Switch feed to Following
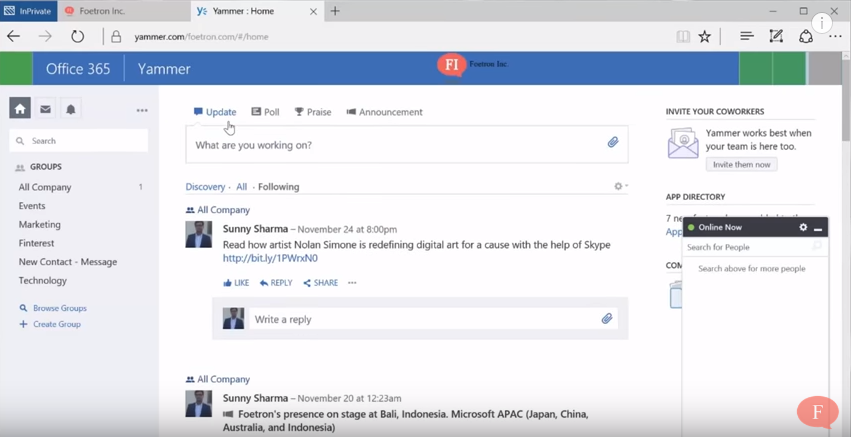 tap(278, 187)
